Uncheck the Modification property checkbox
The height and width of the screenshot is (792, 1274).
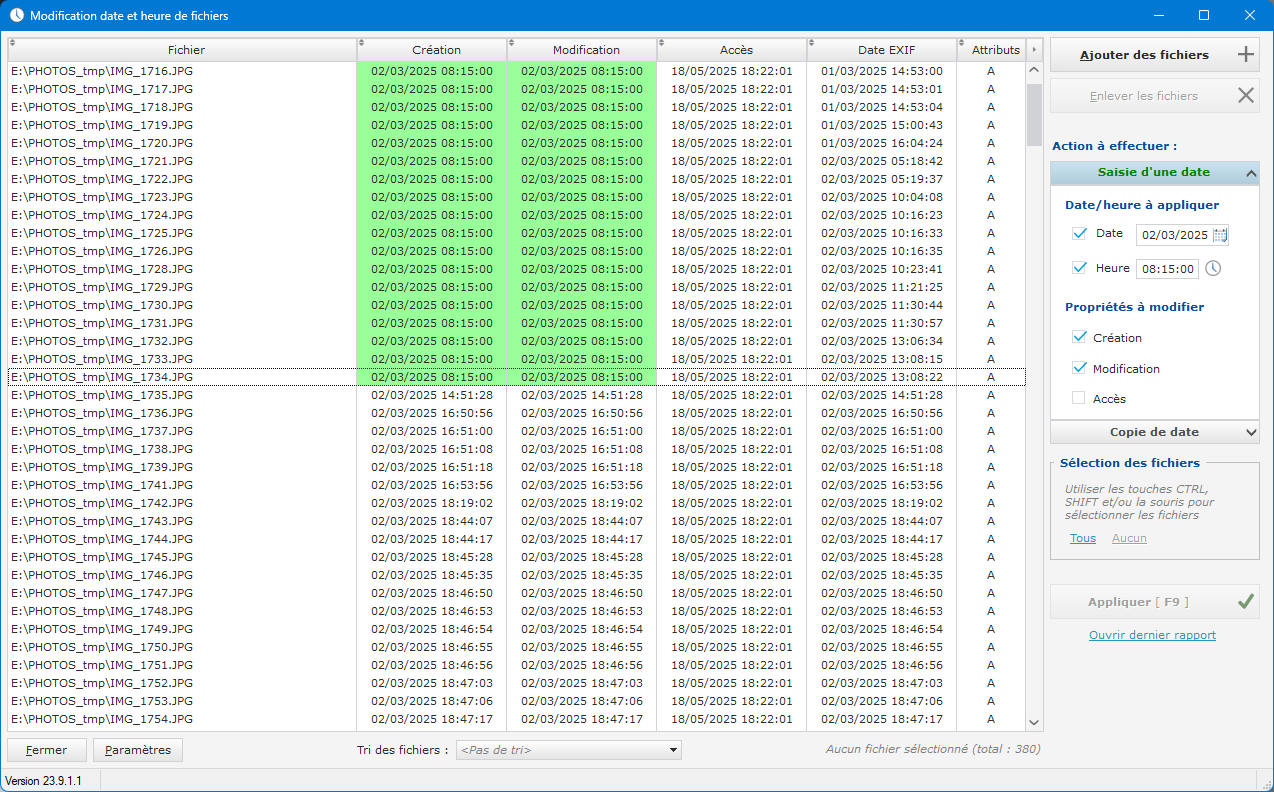(x=1079, y=368)
